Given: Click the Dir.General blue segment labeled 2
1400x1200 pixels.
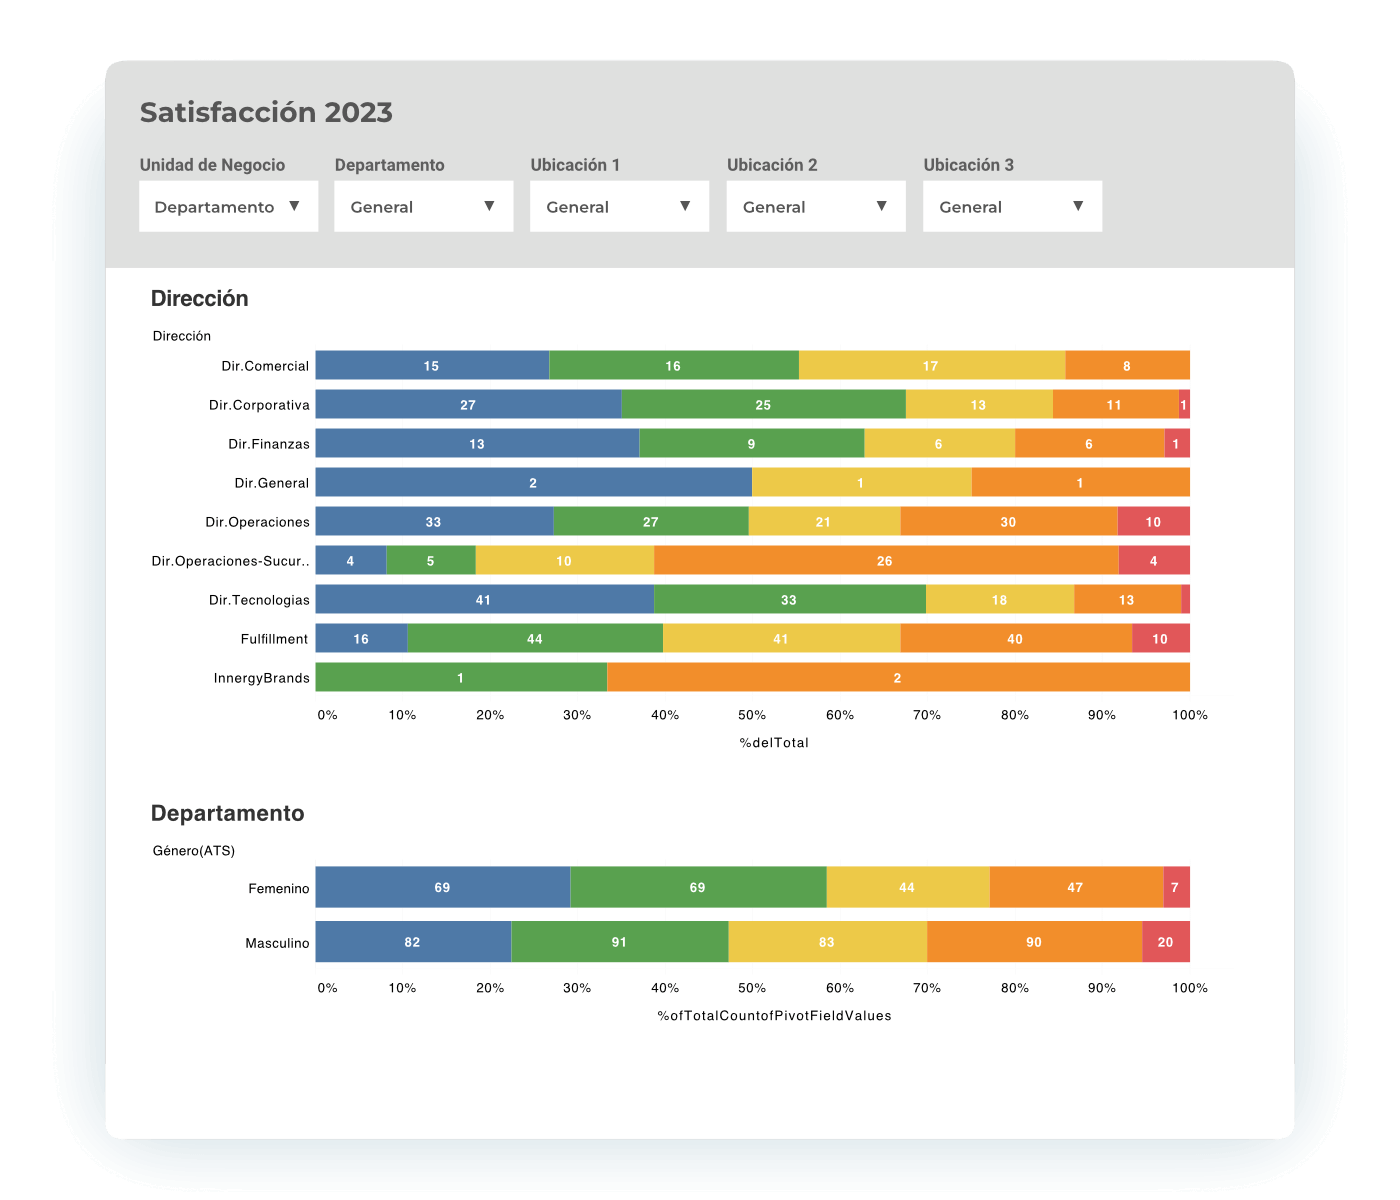Looking at the screenshot, I should 534,482.
